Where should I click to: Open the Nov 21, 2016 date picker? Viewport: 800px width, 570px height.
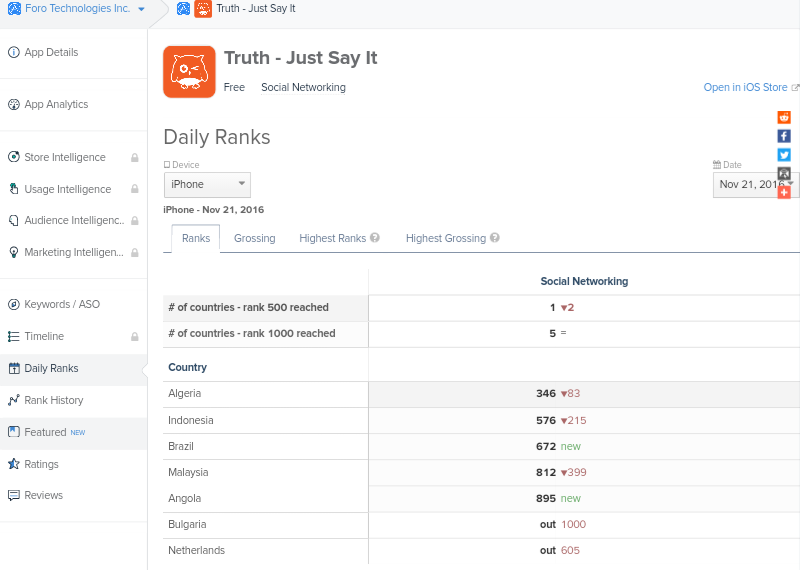pyautogui.click(x=754, y=184)
